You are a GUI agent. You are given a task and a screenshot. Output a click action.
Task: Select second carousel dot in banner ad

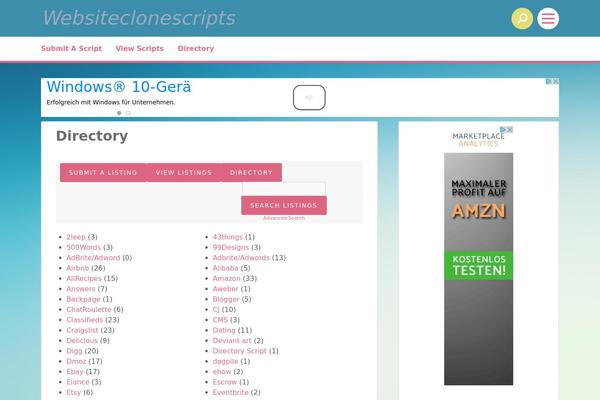(128, 113)
